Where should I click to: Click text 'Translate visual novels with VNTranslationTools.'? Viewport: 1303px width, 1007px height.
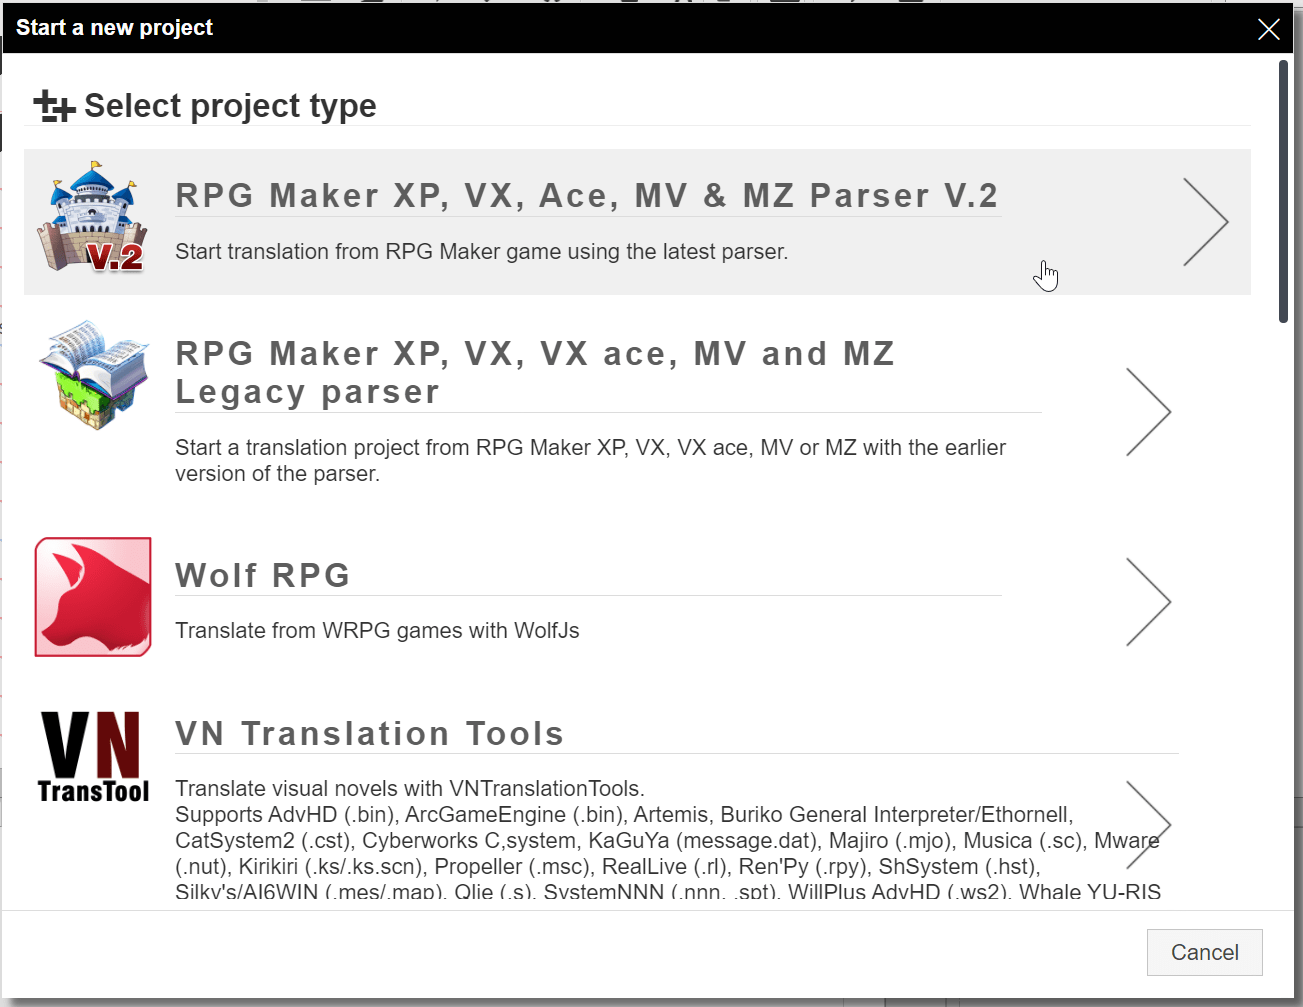[x=410, y=788]
